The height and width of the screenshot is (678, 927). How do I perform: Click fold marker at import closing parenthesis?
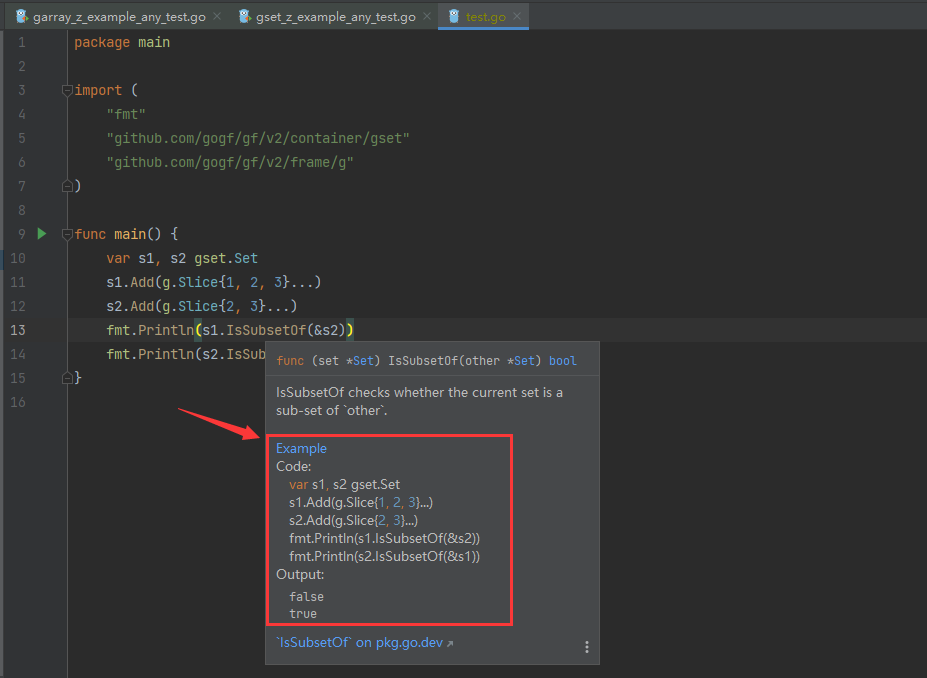(67, 186)
